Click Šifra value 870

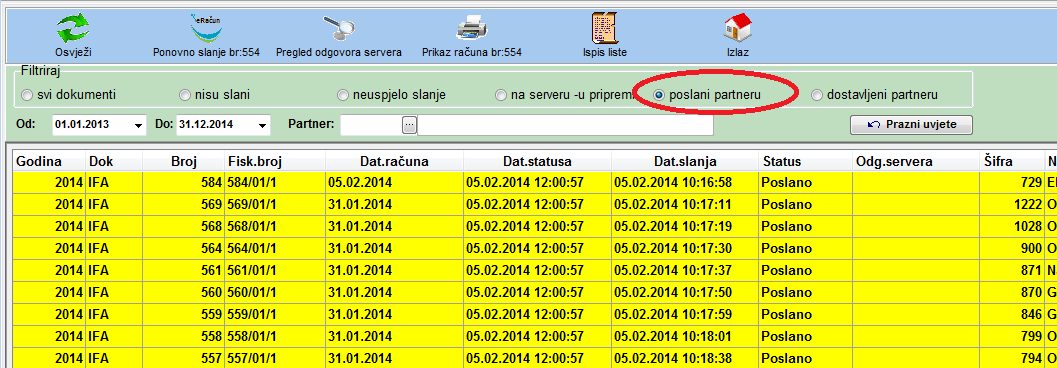[x=1011, y=293]
